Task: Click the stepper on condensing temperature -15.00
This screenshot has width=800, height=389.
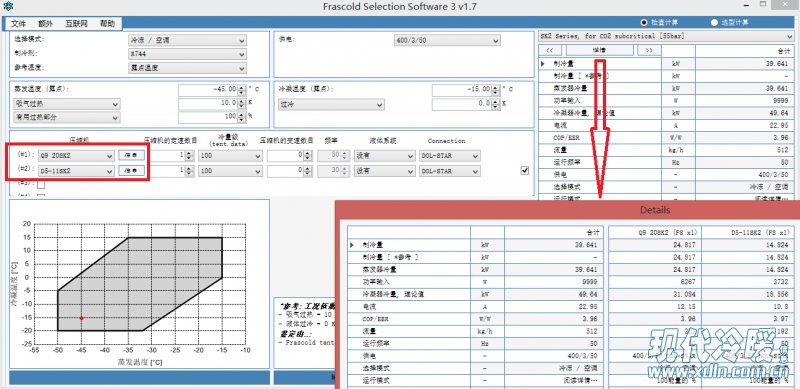Action: coord(494,89)
